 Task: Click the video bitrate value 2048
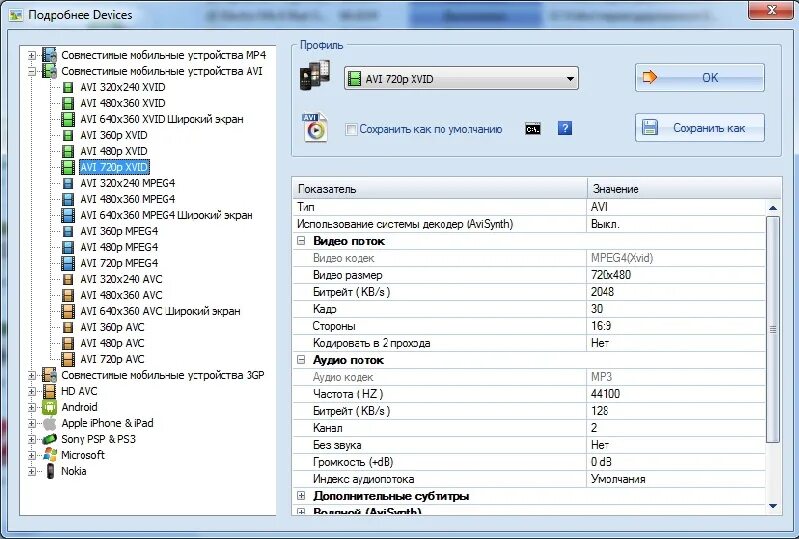602,292
